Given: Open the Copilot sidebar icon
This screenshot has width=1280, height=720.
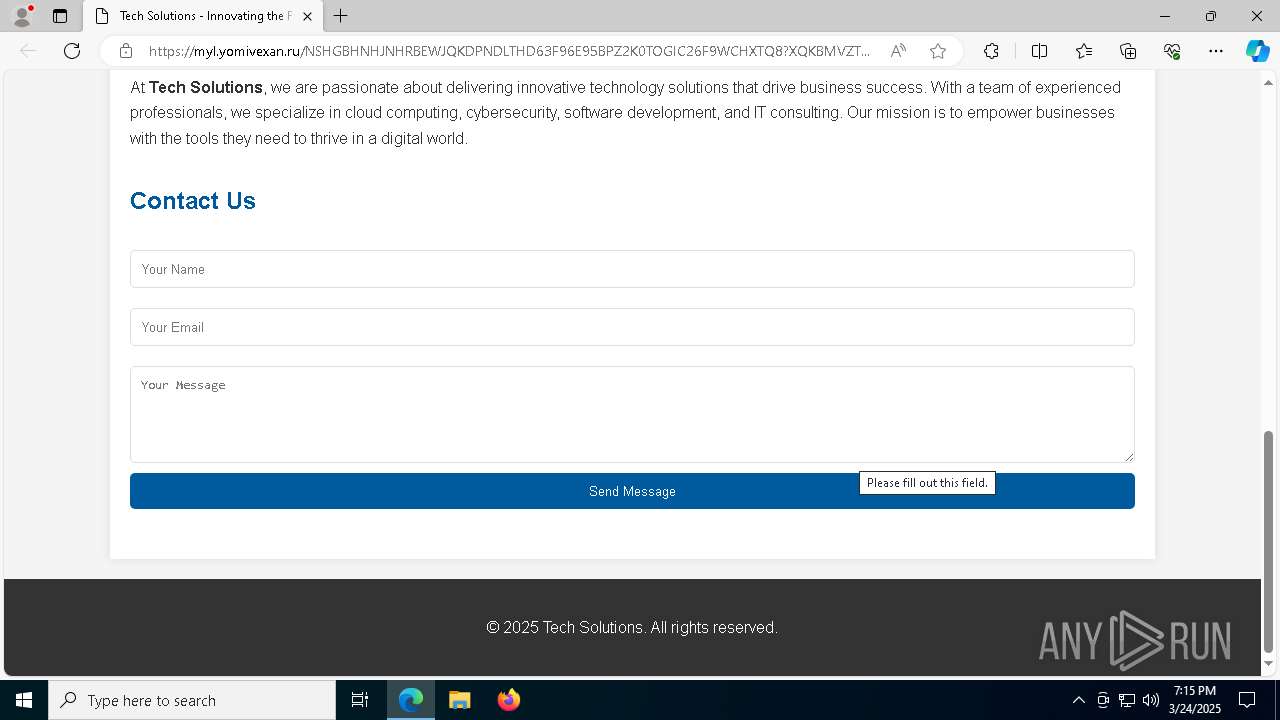Looking at the screenshot, I should 1257,51.
